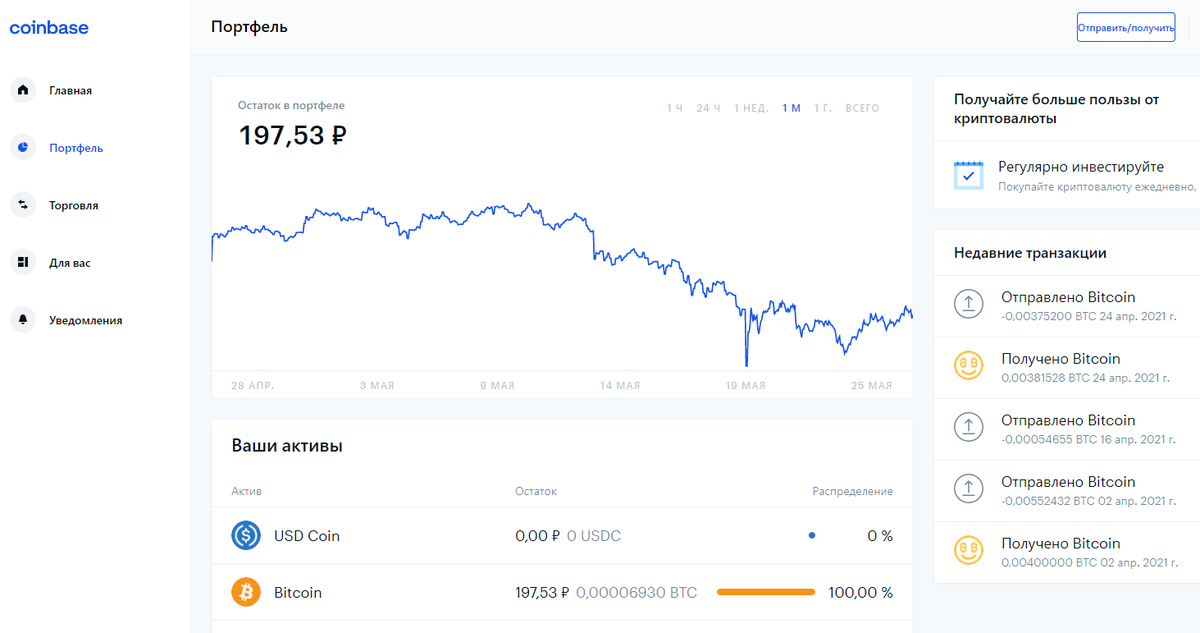Open Bitcoin asset row

coord(562,593)
